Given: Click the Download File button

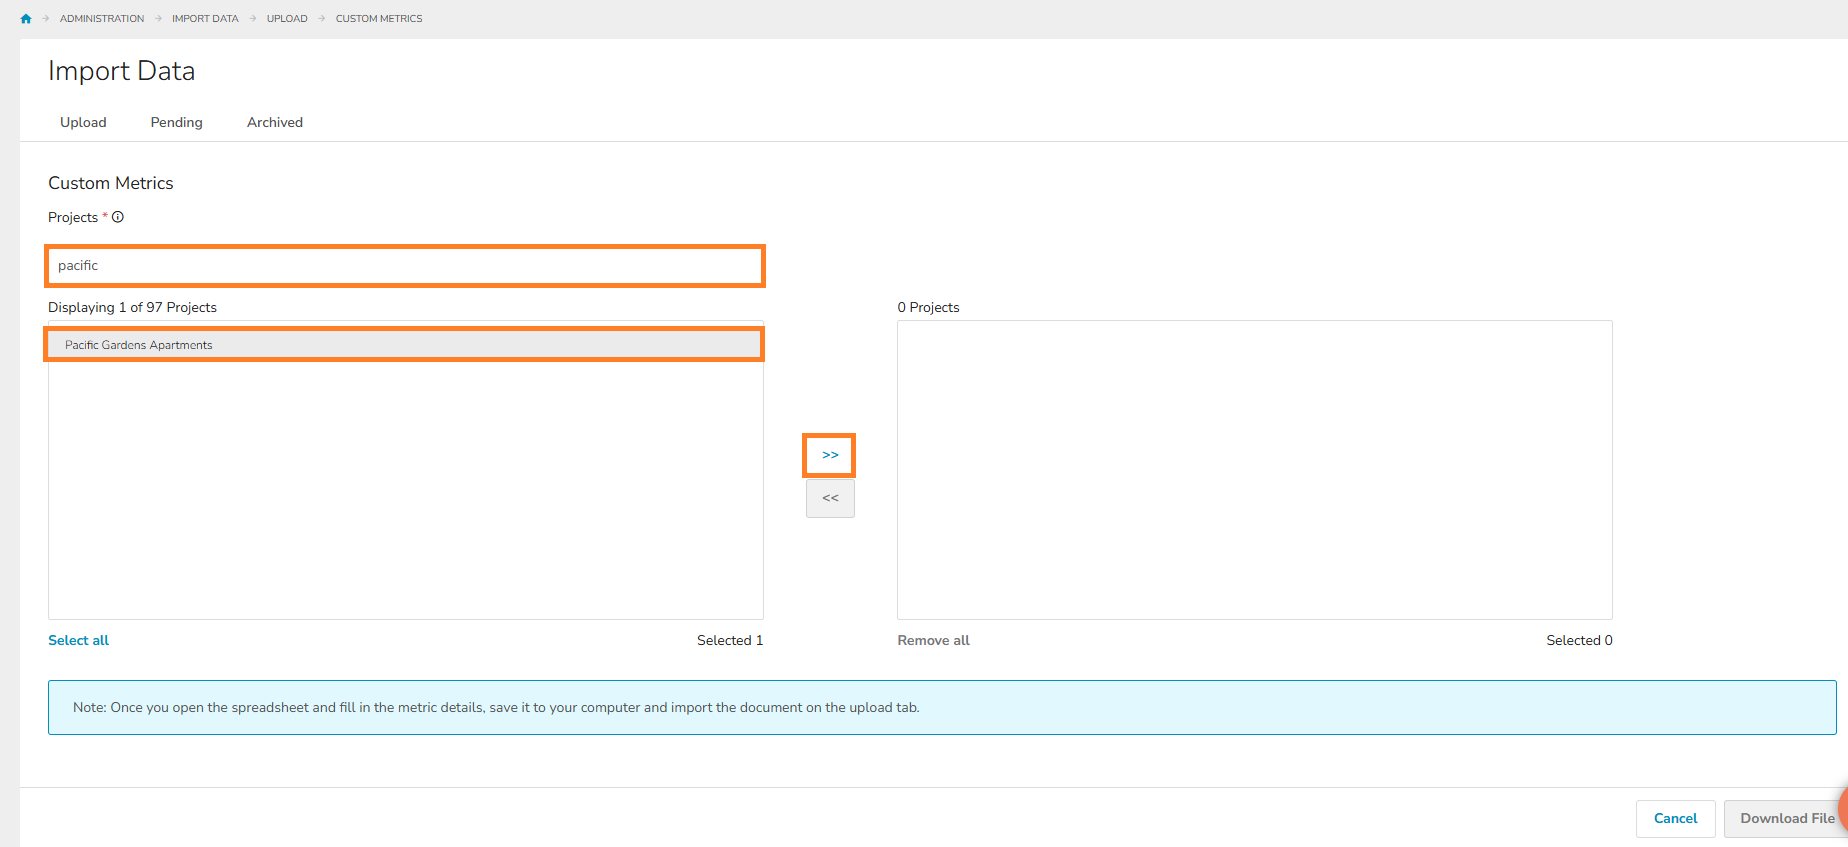Looking at the screenshot, I should pyautogui.click(x=1784, y=818).
